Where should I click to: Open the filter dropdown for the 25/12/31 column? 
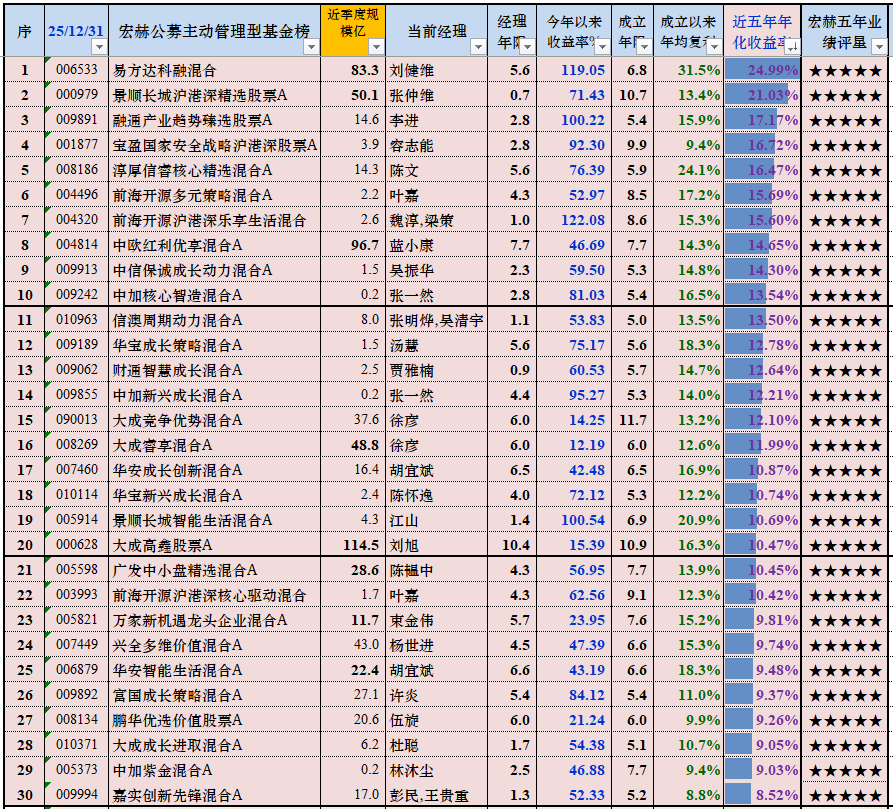click(99, 47)
